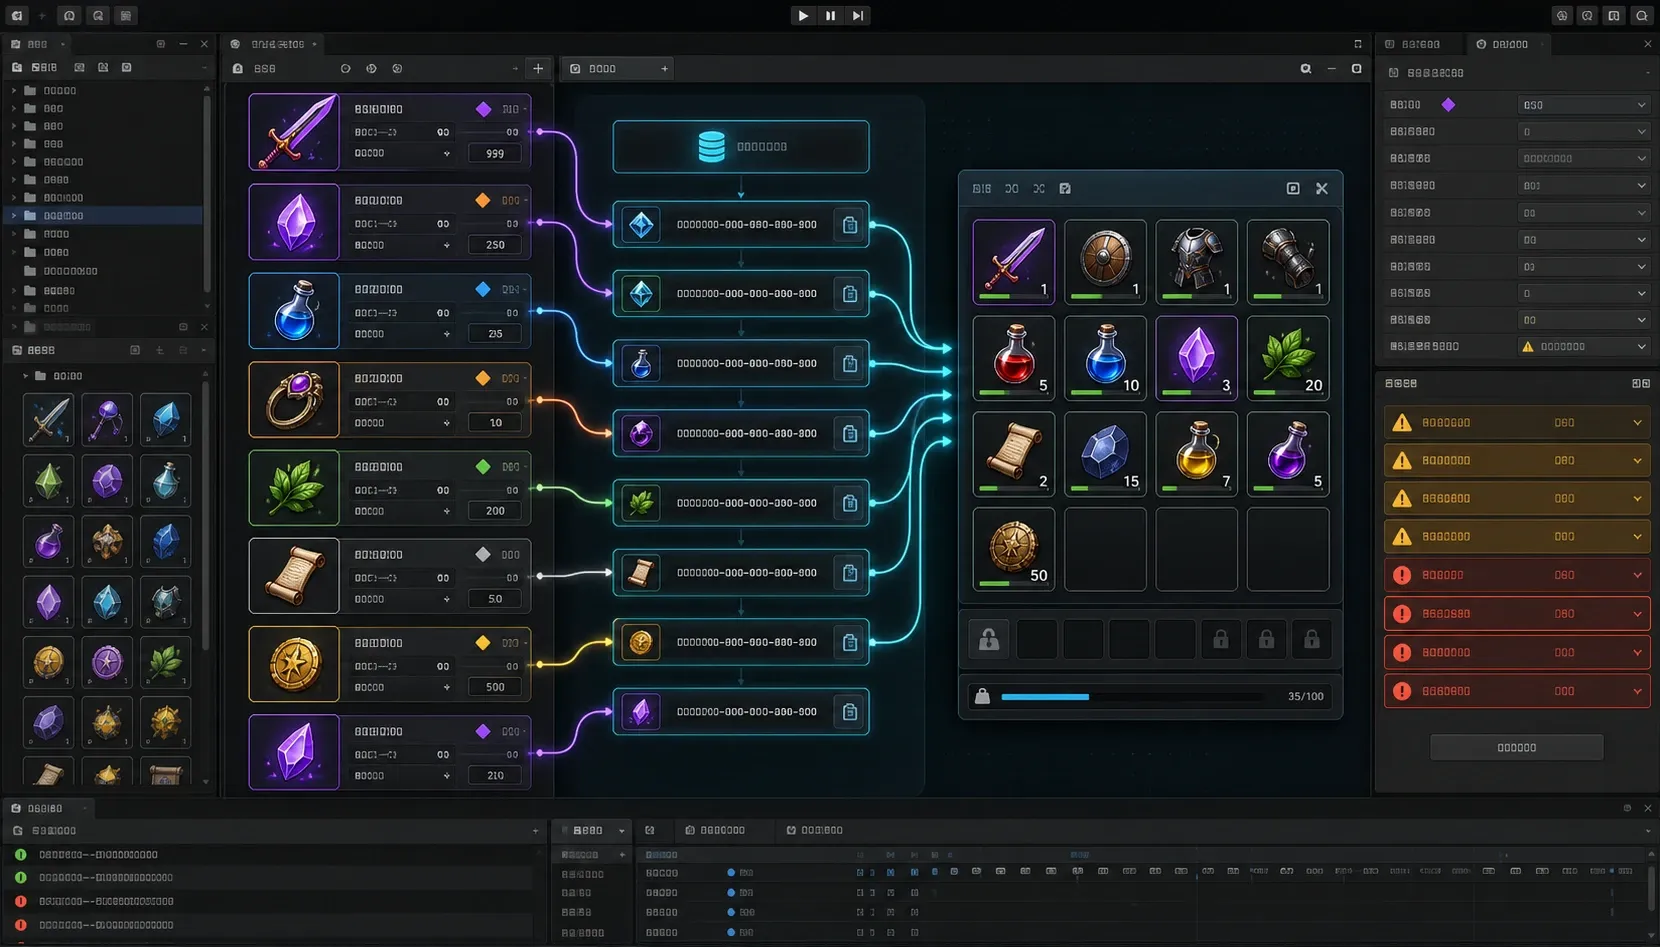This screenshot has height=947, width=1660.
Task: Click the clipboard icon on the leaf node row
Action: point(850,503)
